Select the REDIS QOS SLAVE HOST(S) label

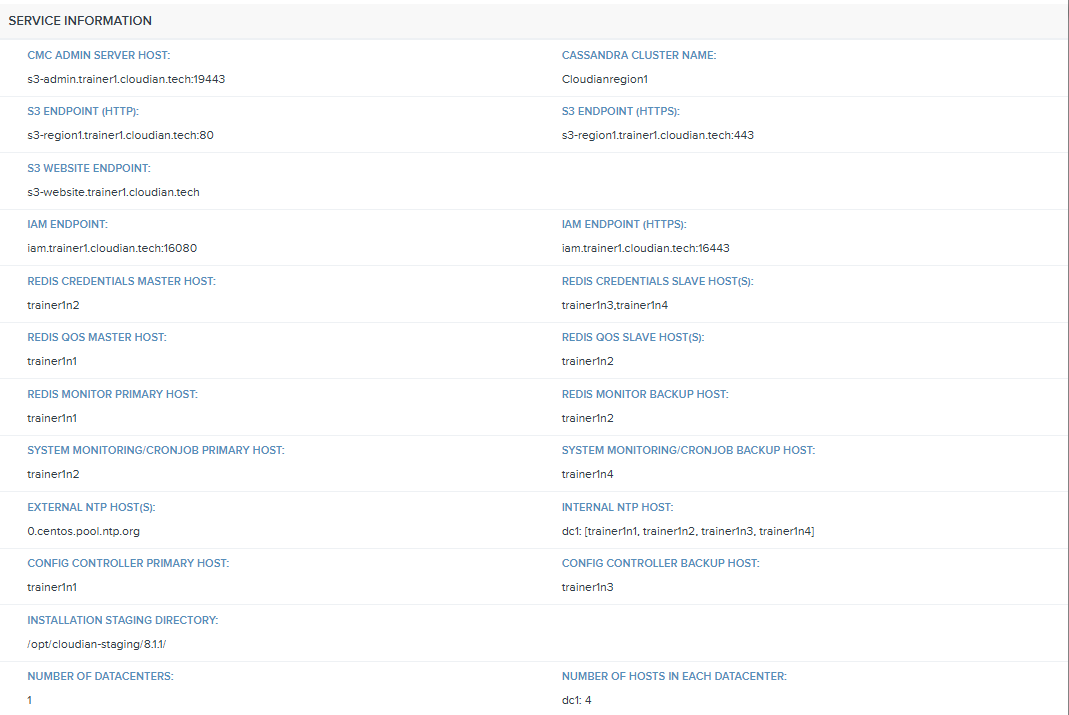[633, 337]
